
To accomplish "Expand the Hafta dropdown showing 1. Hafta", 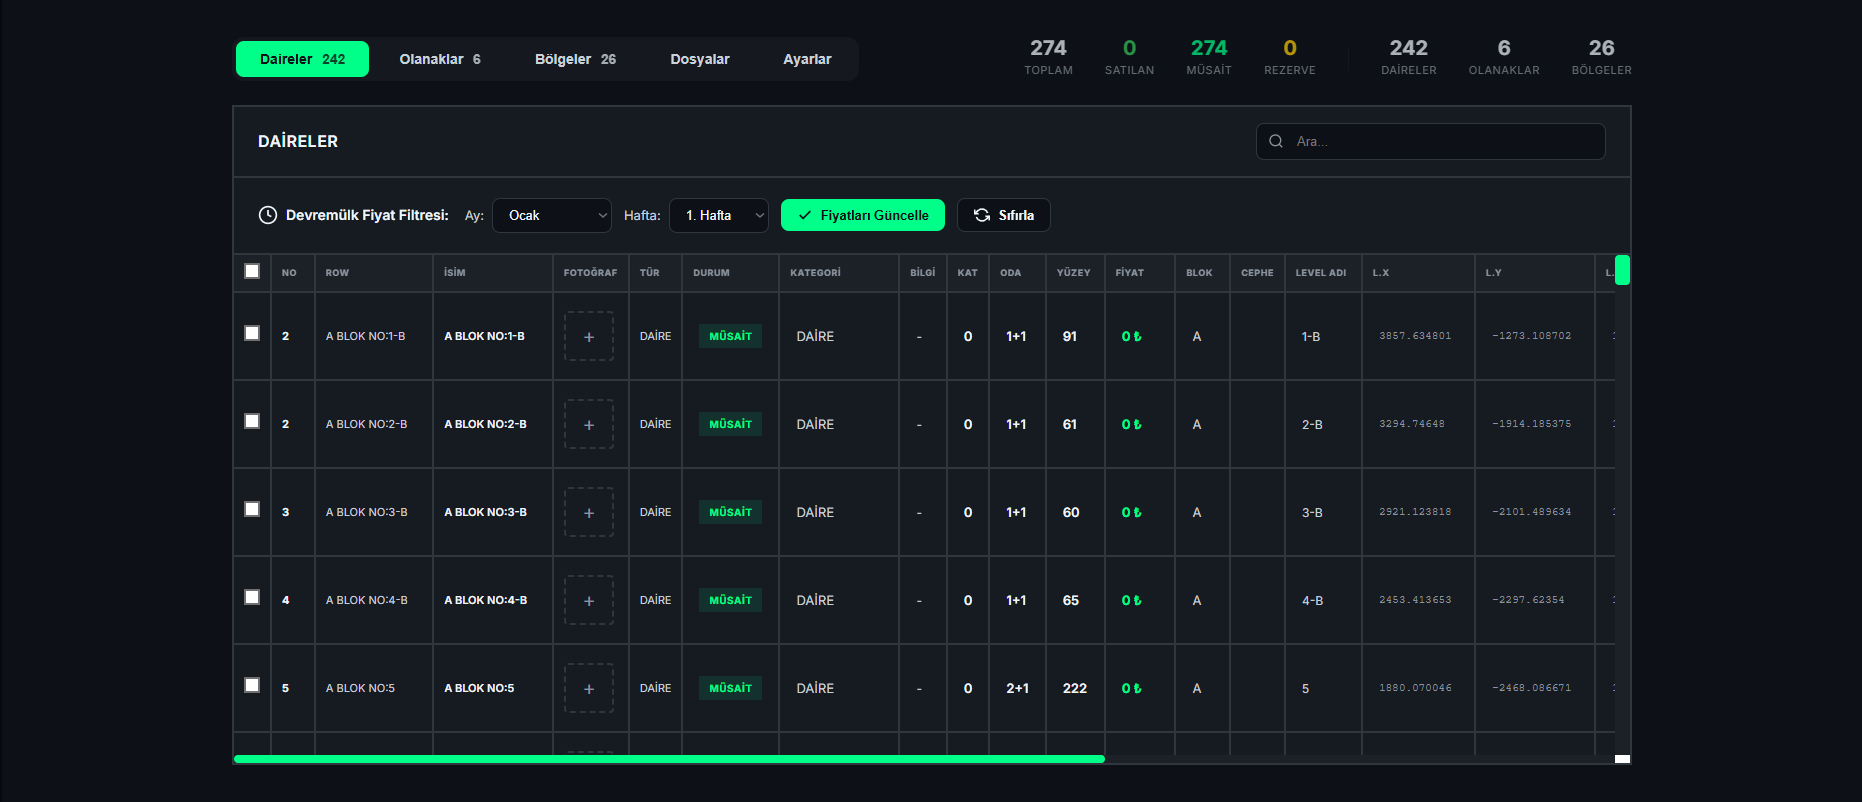I will coord(718,215).
